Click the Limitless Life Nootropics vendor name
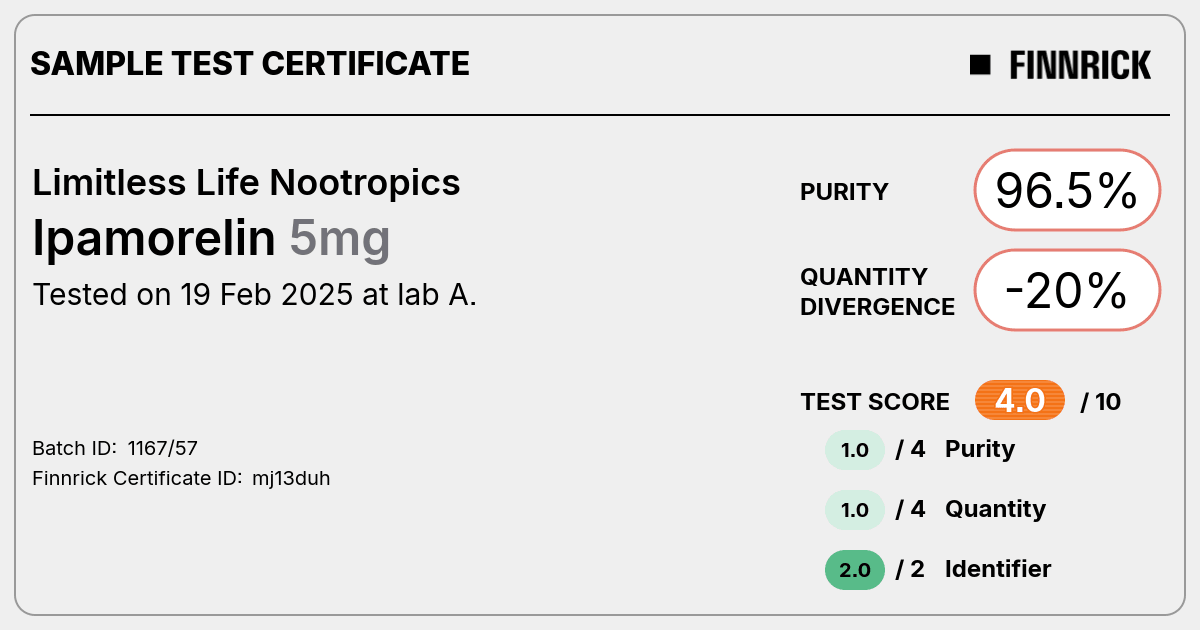1200x630 pixels. (x=246, y=183)
